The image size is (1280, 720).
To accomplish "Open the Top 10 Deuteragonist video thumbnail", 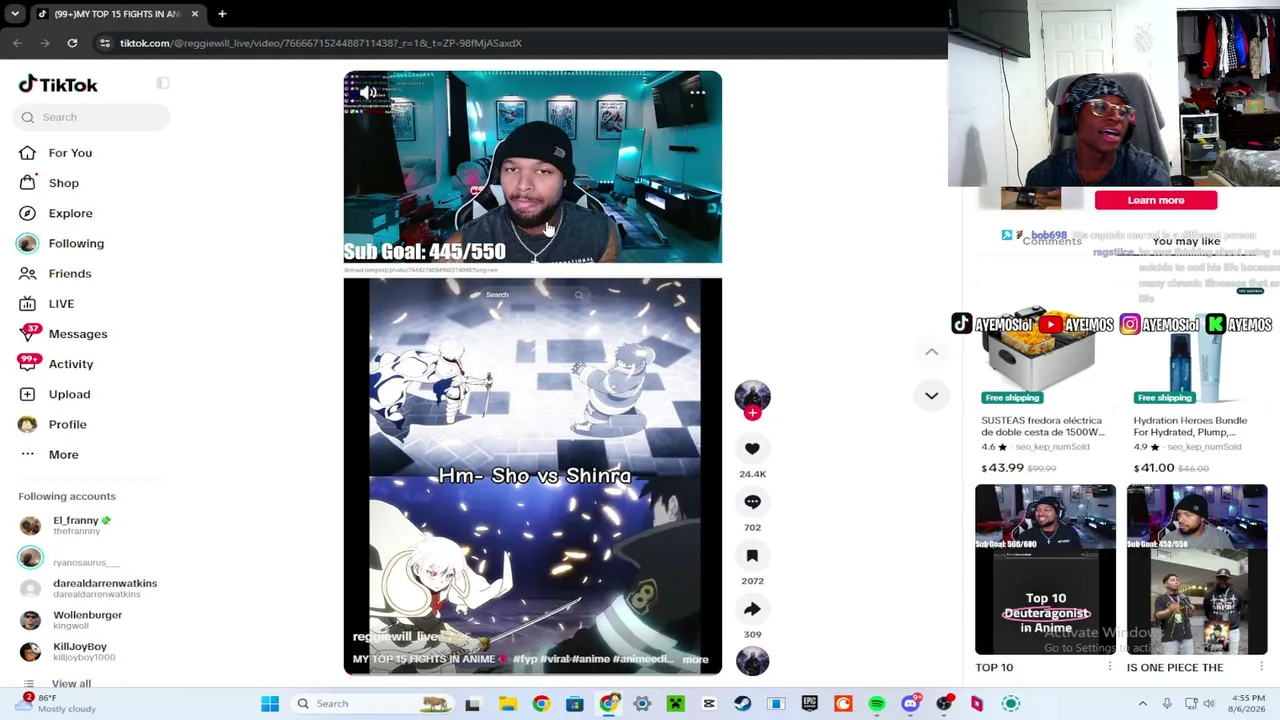I will tap(1045, 569).
